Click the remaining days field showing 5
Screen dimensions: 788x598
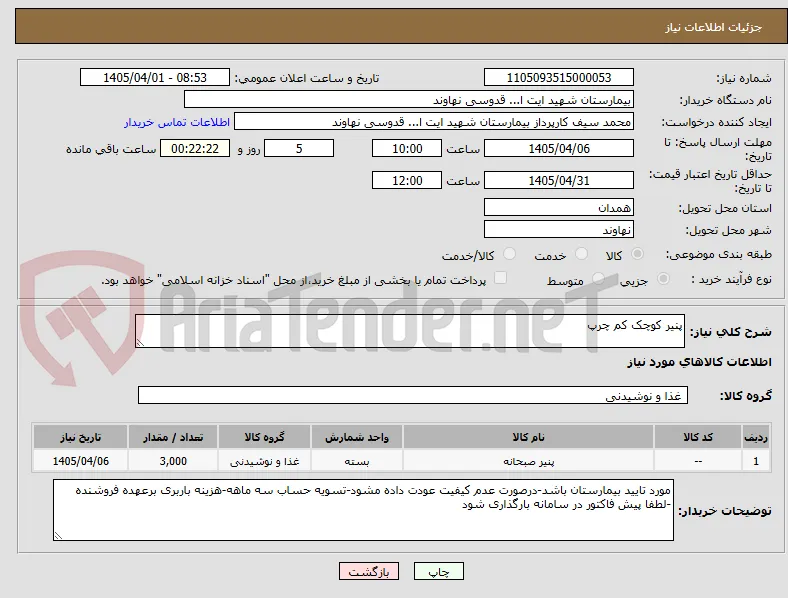[299, 148]
